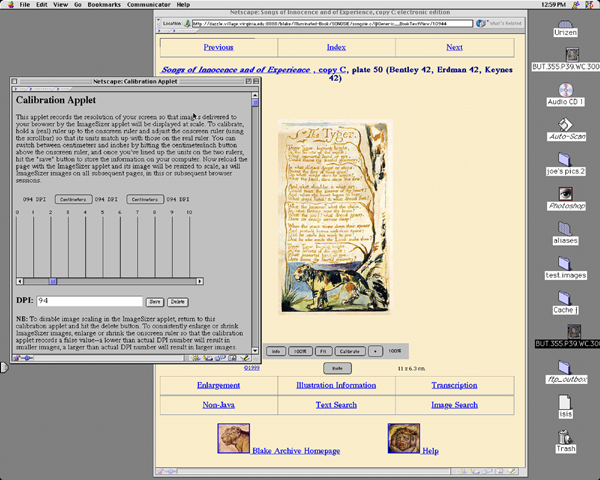Select the Trash icon

[565, 441]
